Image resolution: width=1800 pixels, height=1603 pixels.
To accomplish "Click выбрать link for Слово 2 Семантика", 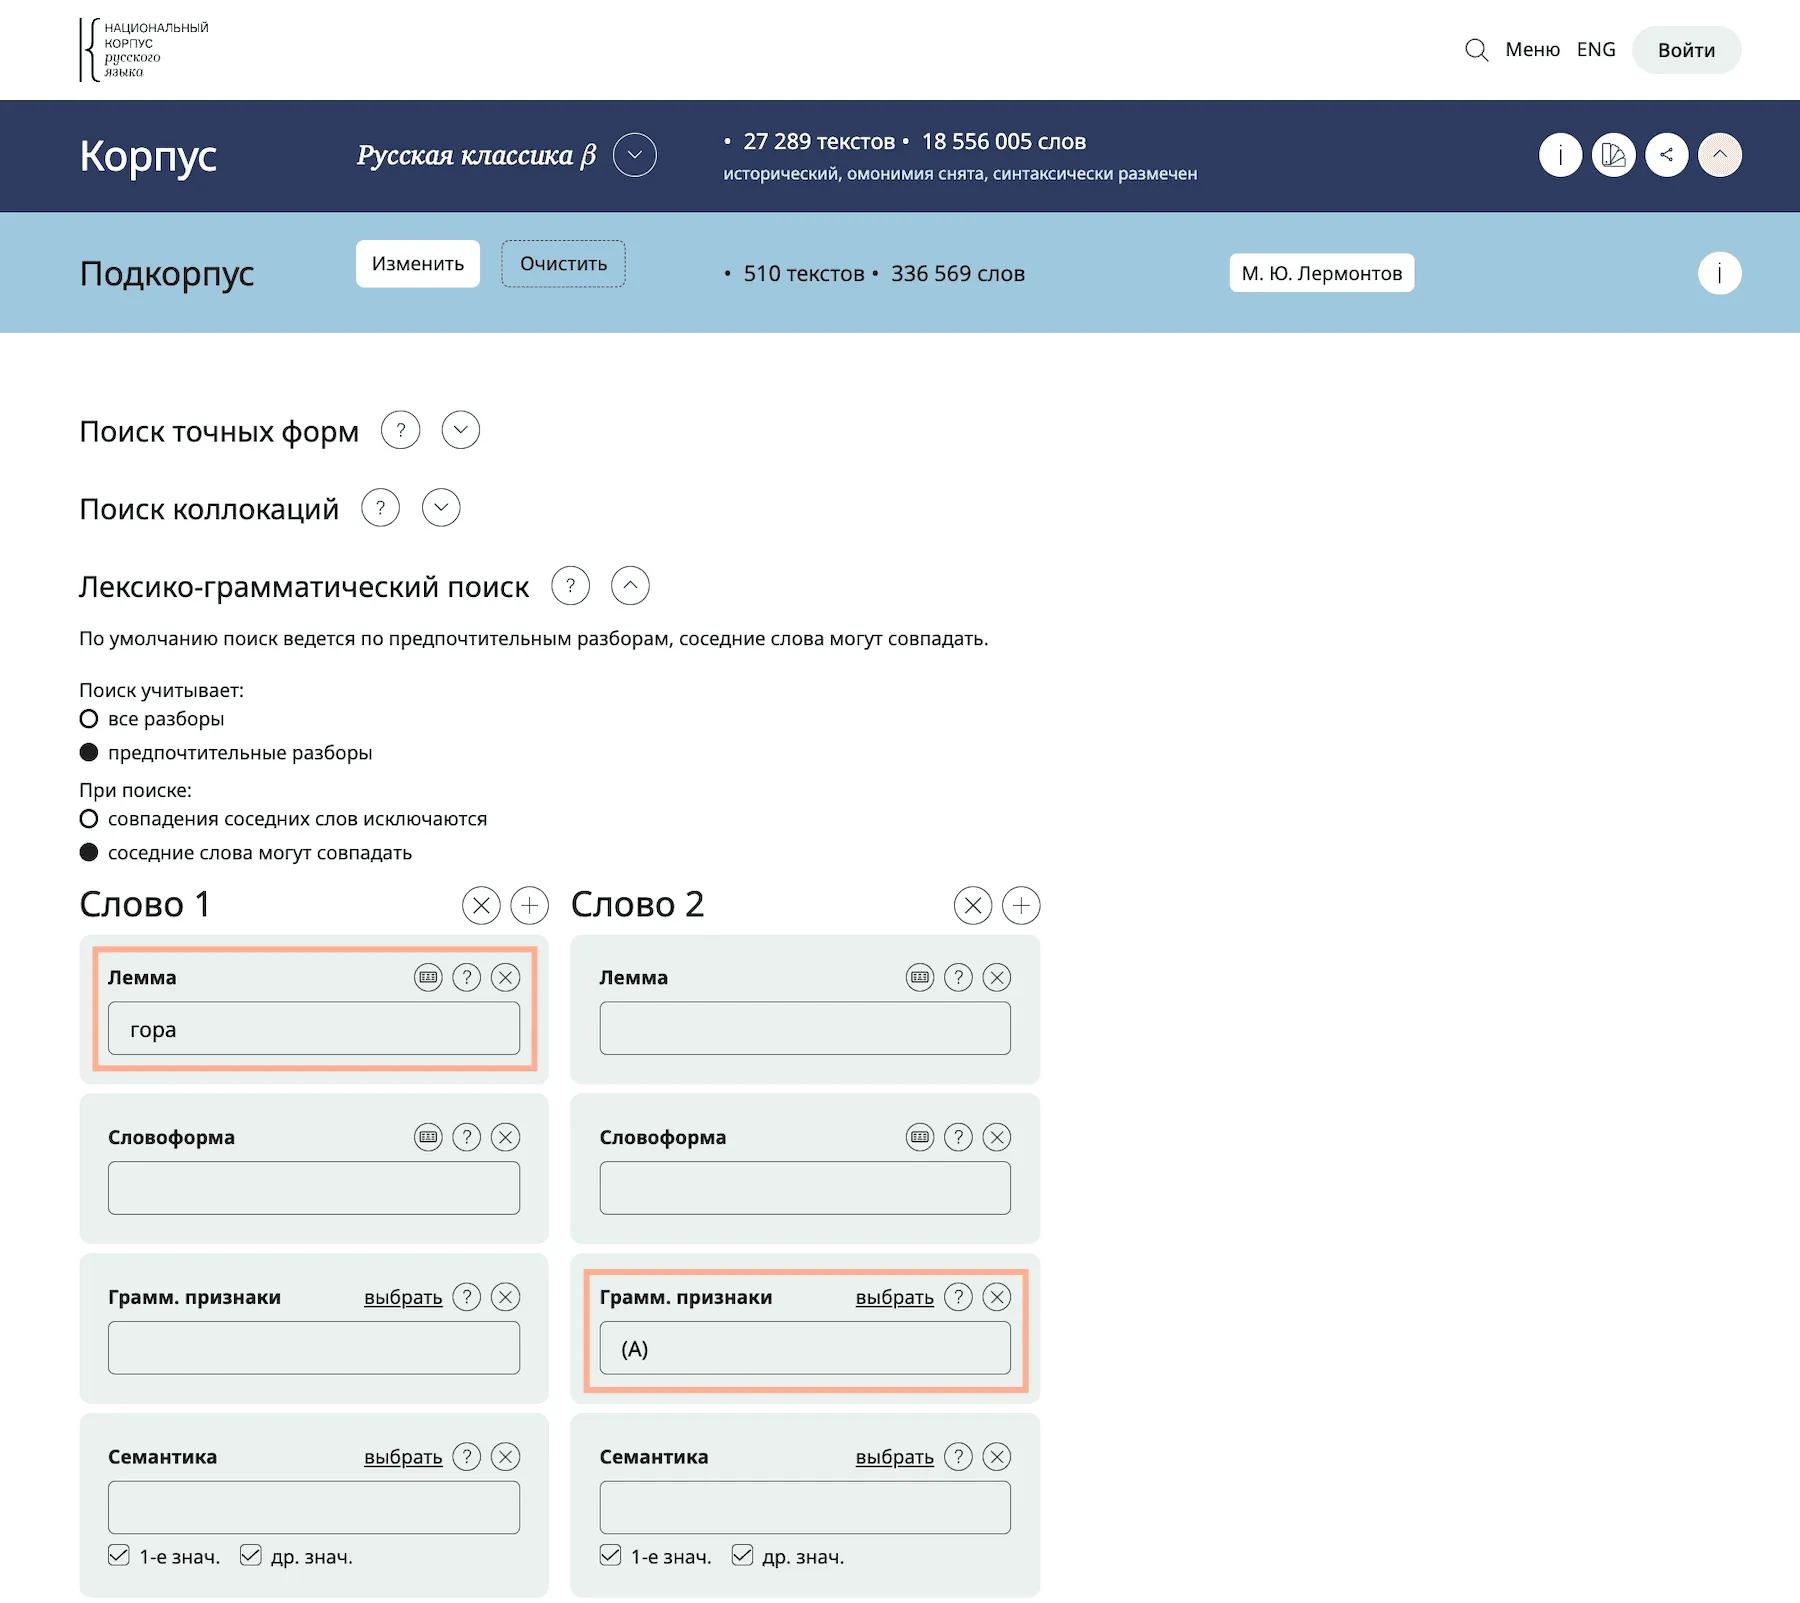I will 895,1458.
